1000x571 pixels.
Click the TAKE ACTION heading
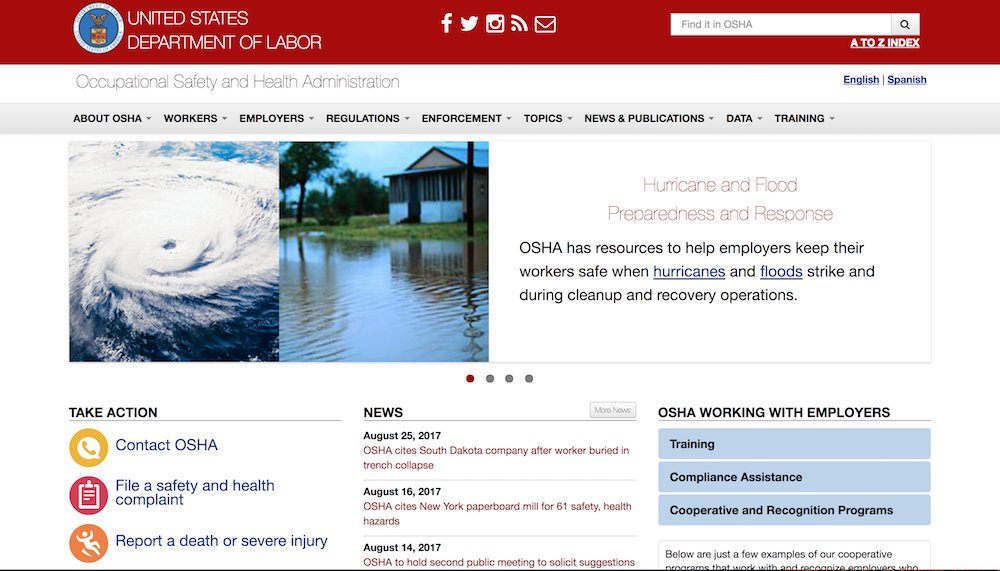pos(113,413)
